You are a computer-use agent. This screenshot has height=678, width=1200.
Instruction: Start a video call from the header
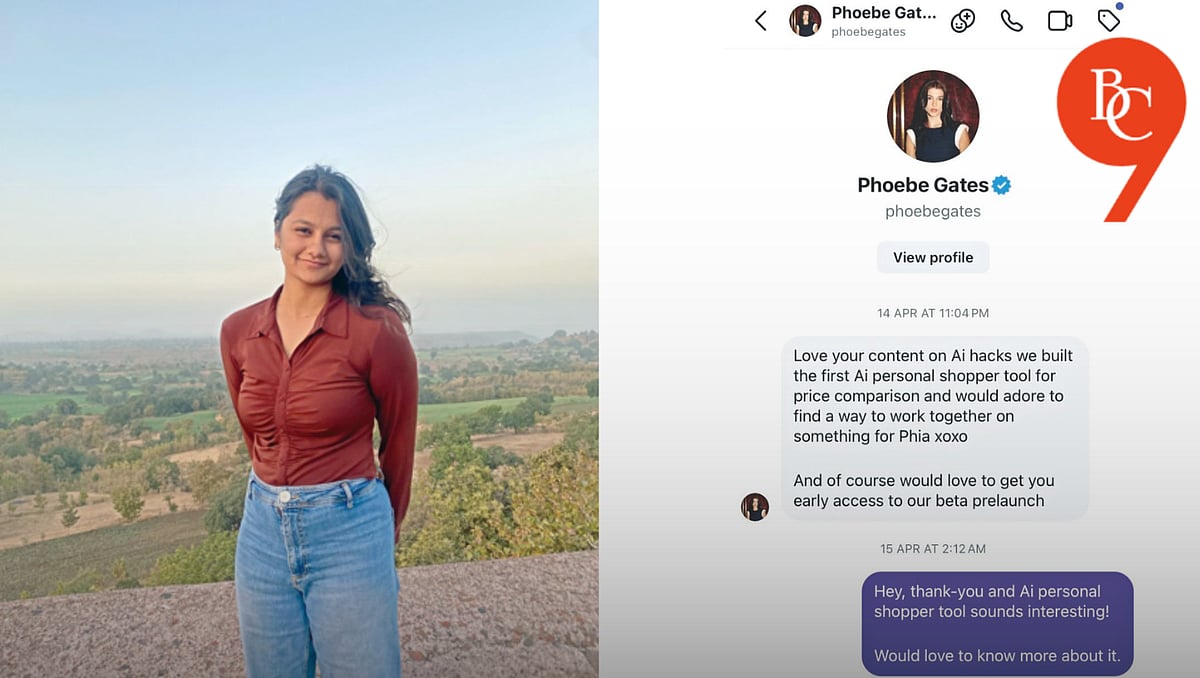coord(1060,19)
